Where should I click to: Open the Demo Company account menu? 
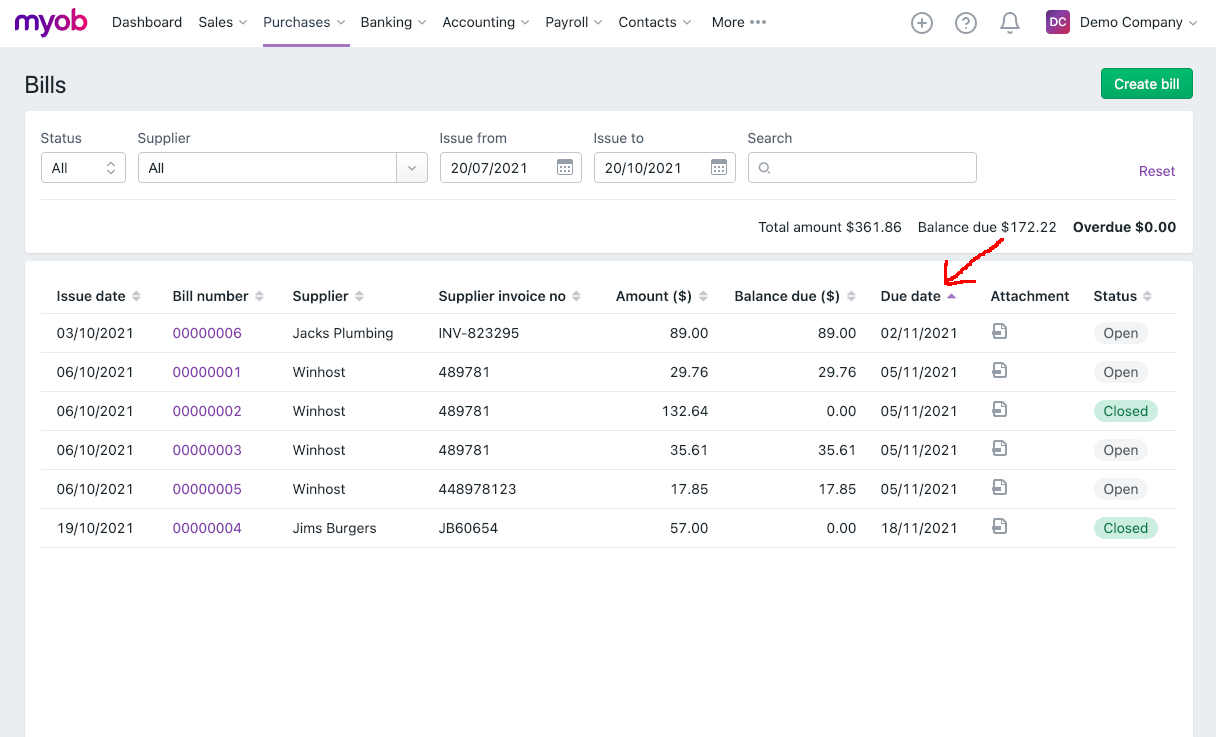click(x=1138, y=22)
